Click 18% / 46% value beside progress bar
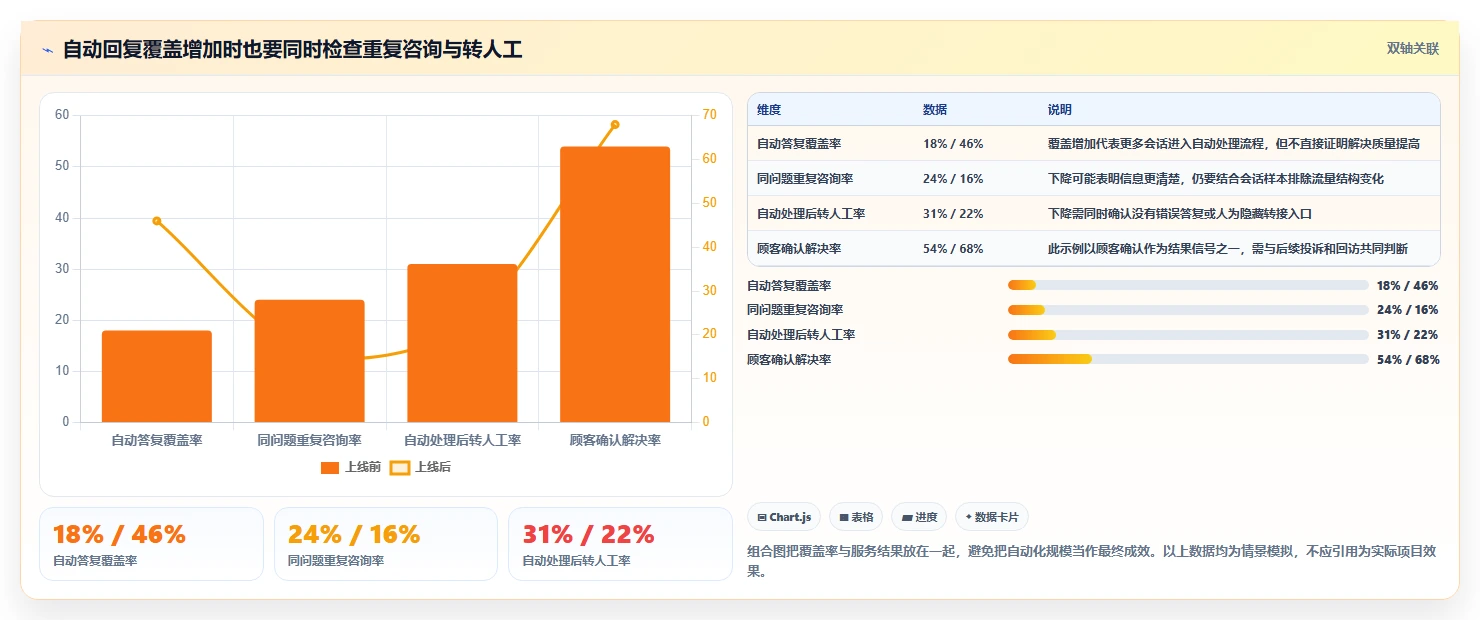This screenshot has width=1480, height=620. tap(1408, 286)
